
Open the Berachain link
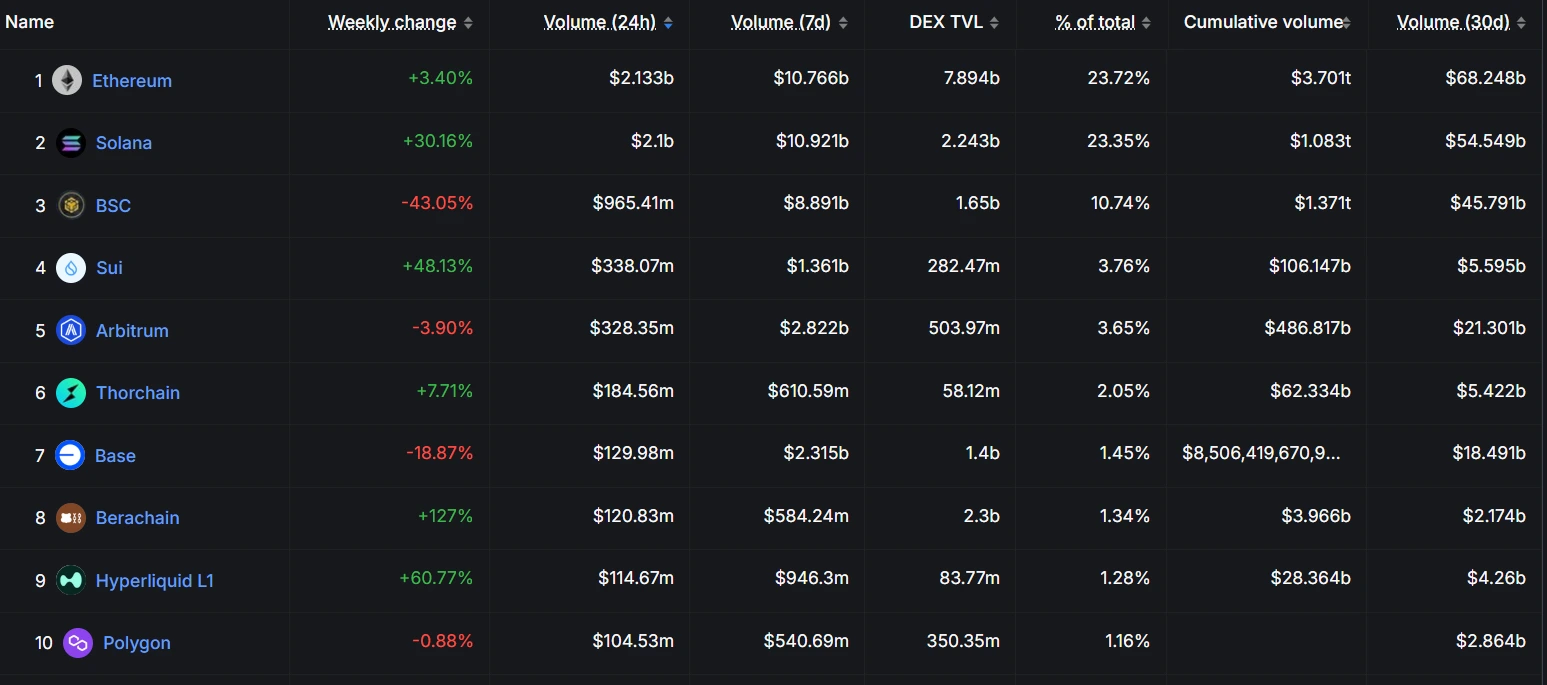138,518
